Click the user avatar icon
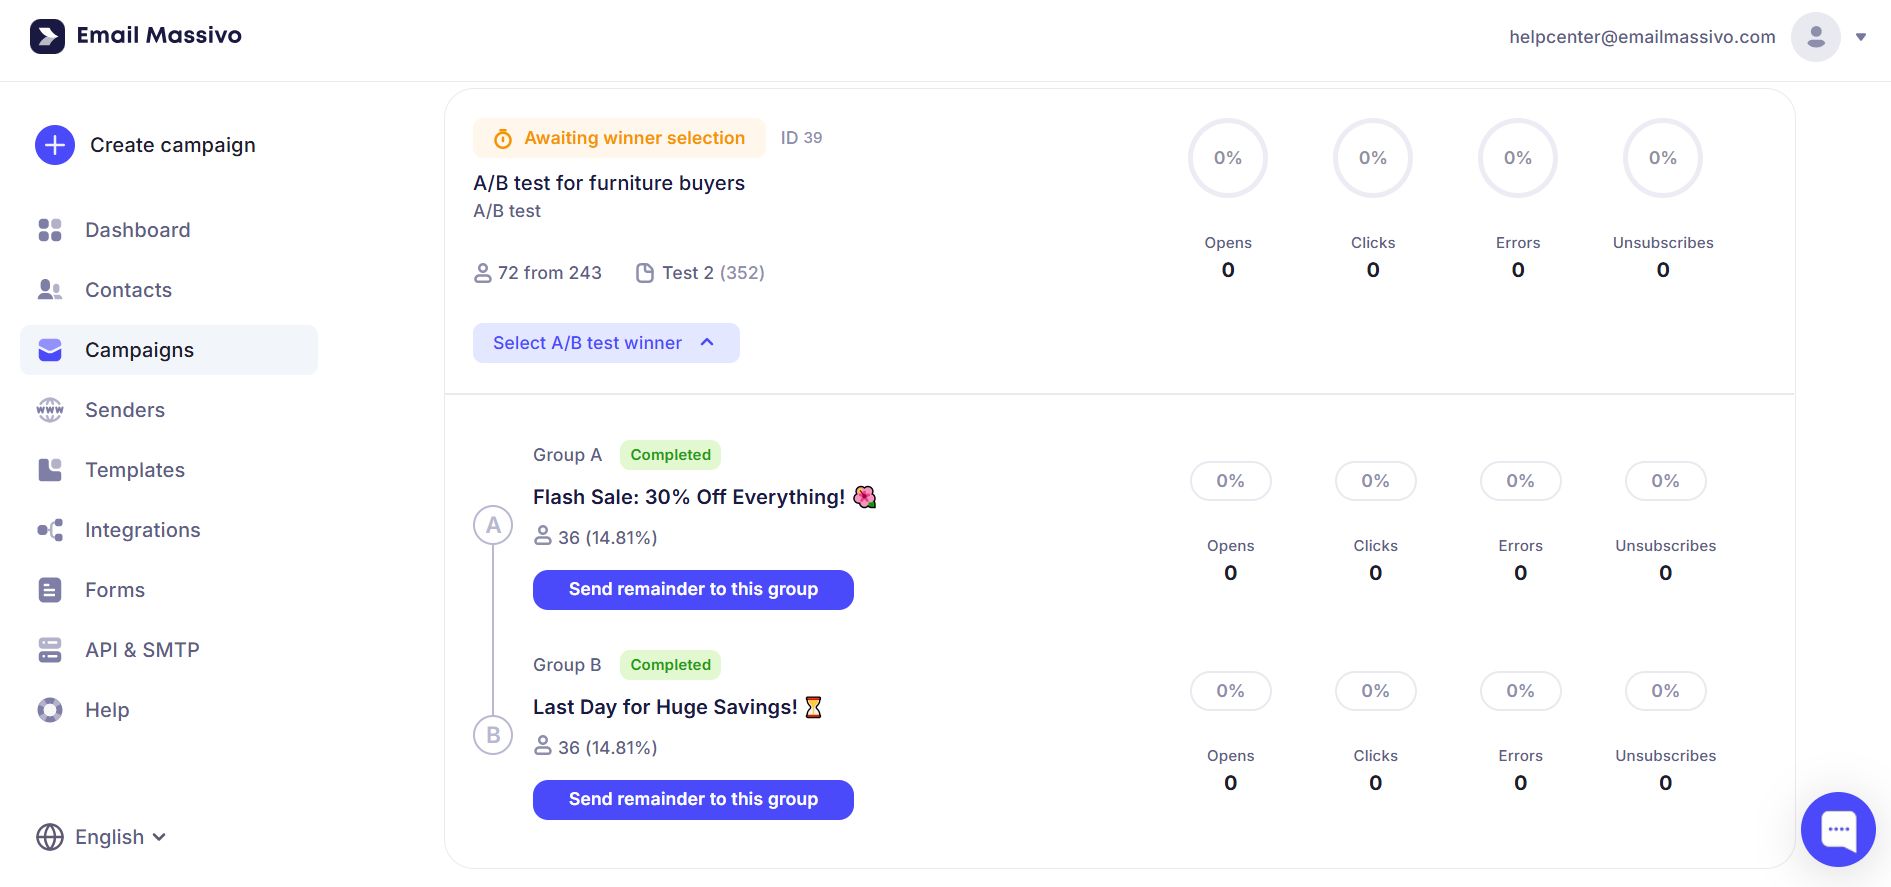 point(1815,37)
